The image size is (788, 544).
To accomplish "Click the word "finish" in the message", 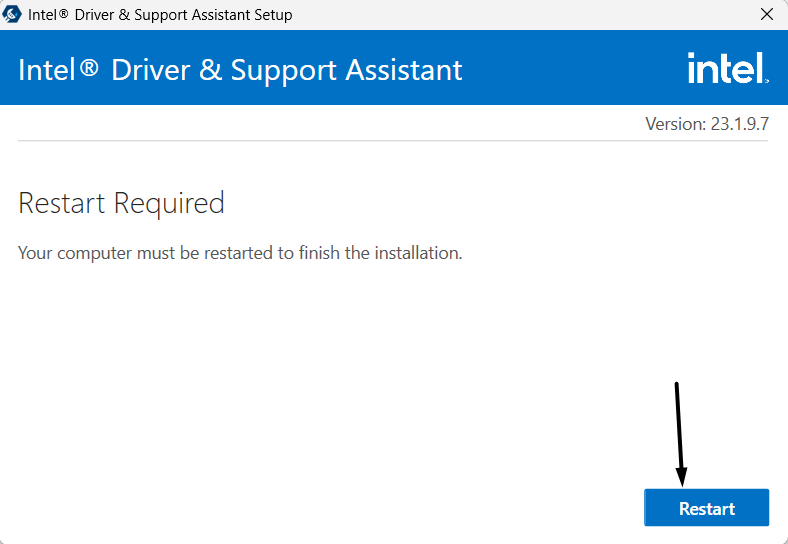I will pos(320,253).
